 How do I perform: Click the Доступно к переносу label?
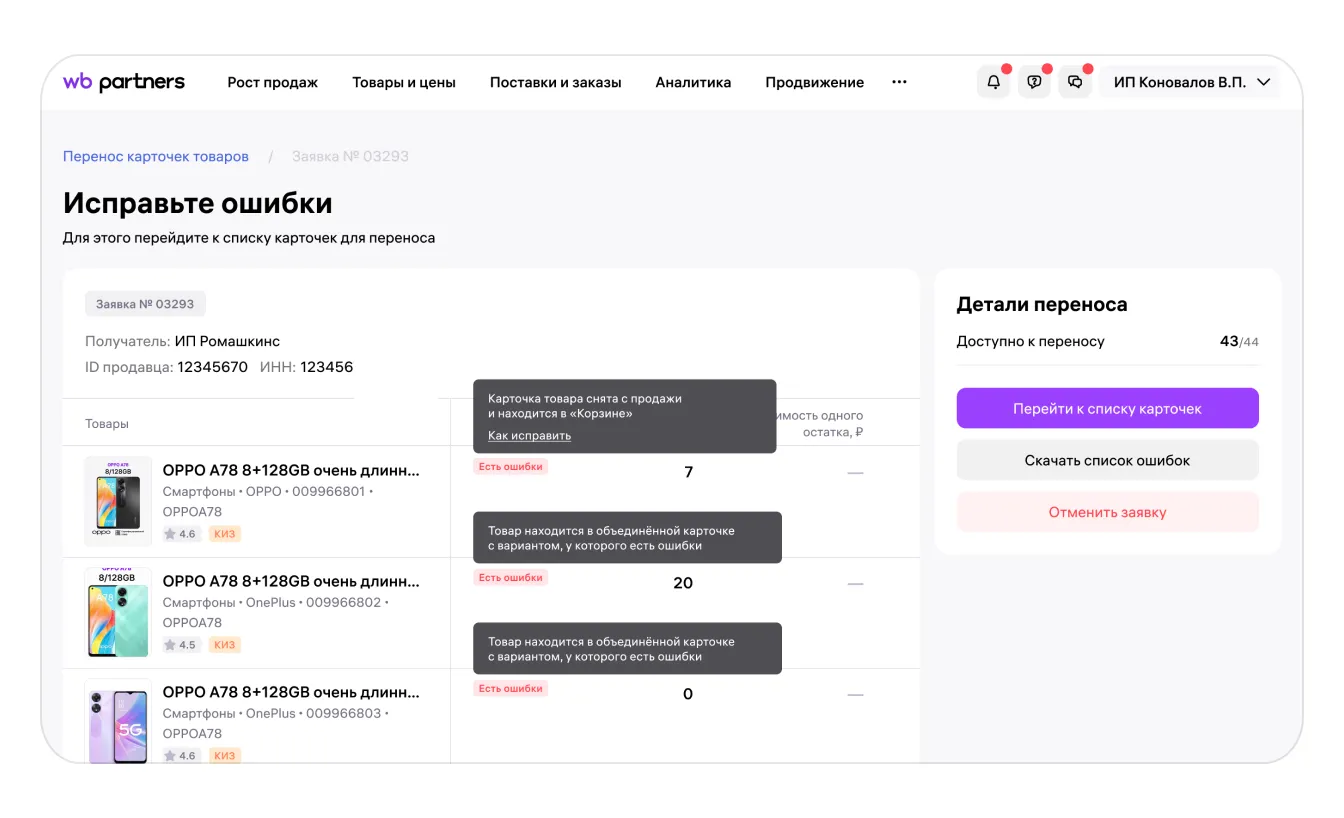click(x=1031, y=341)
